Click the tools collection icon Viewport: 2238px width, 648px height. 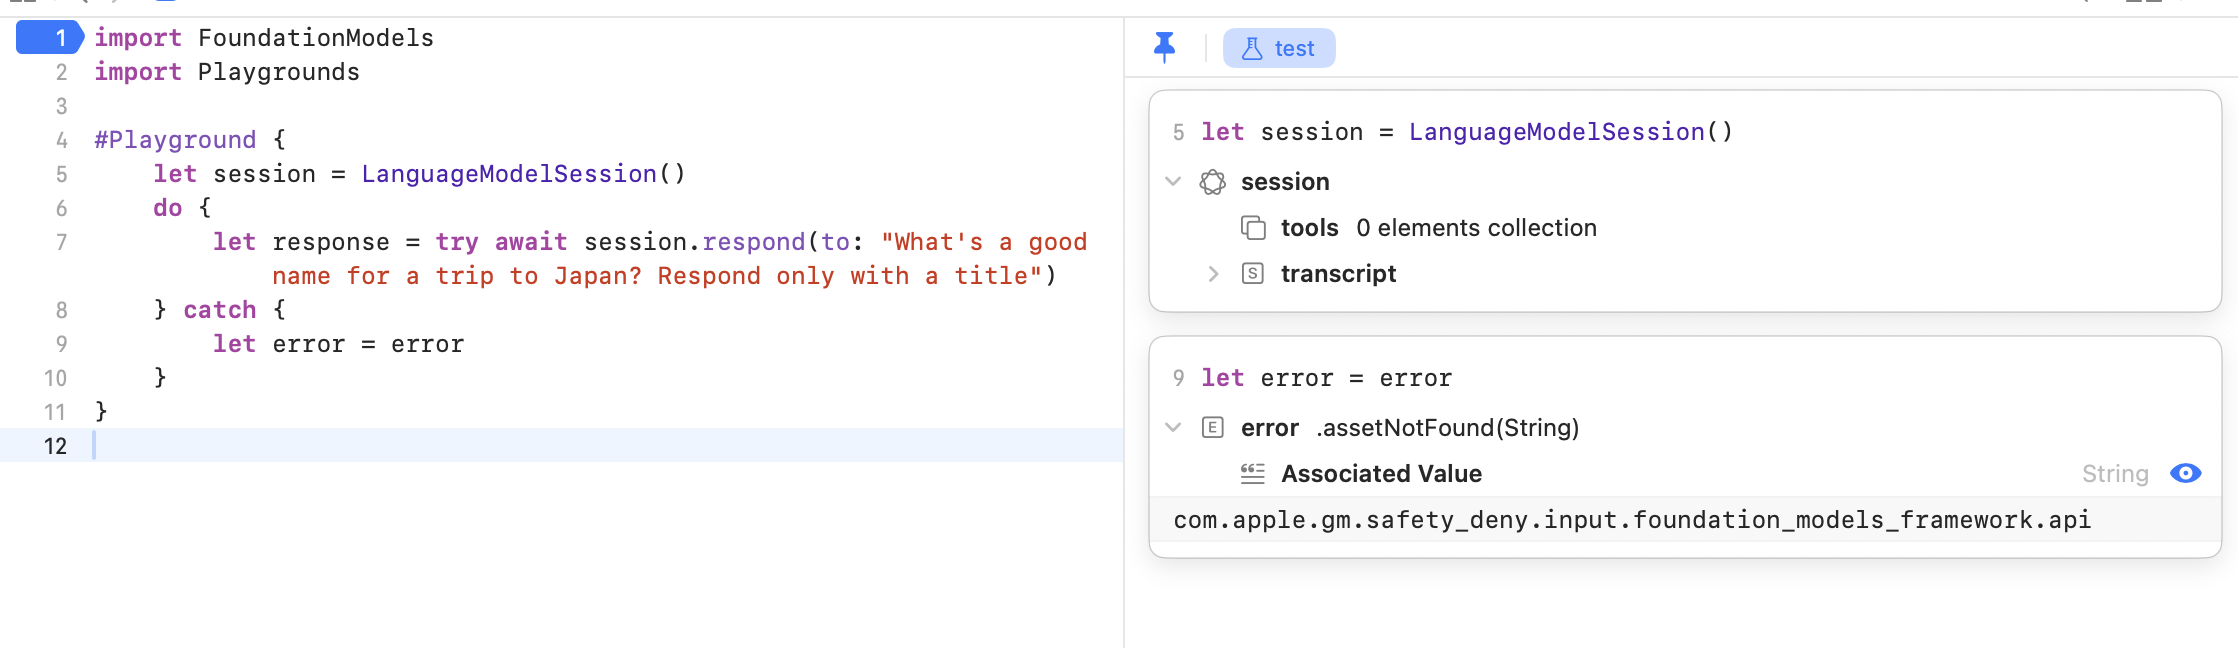click(1253, 228)
